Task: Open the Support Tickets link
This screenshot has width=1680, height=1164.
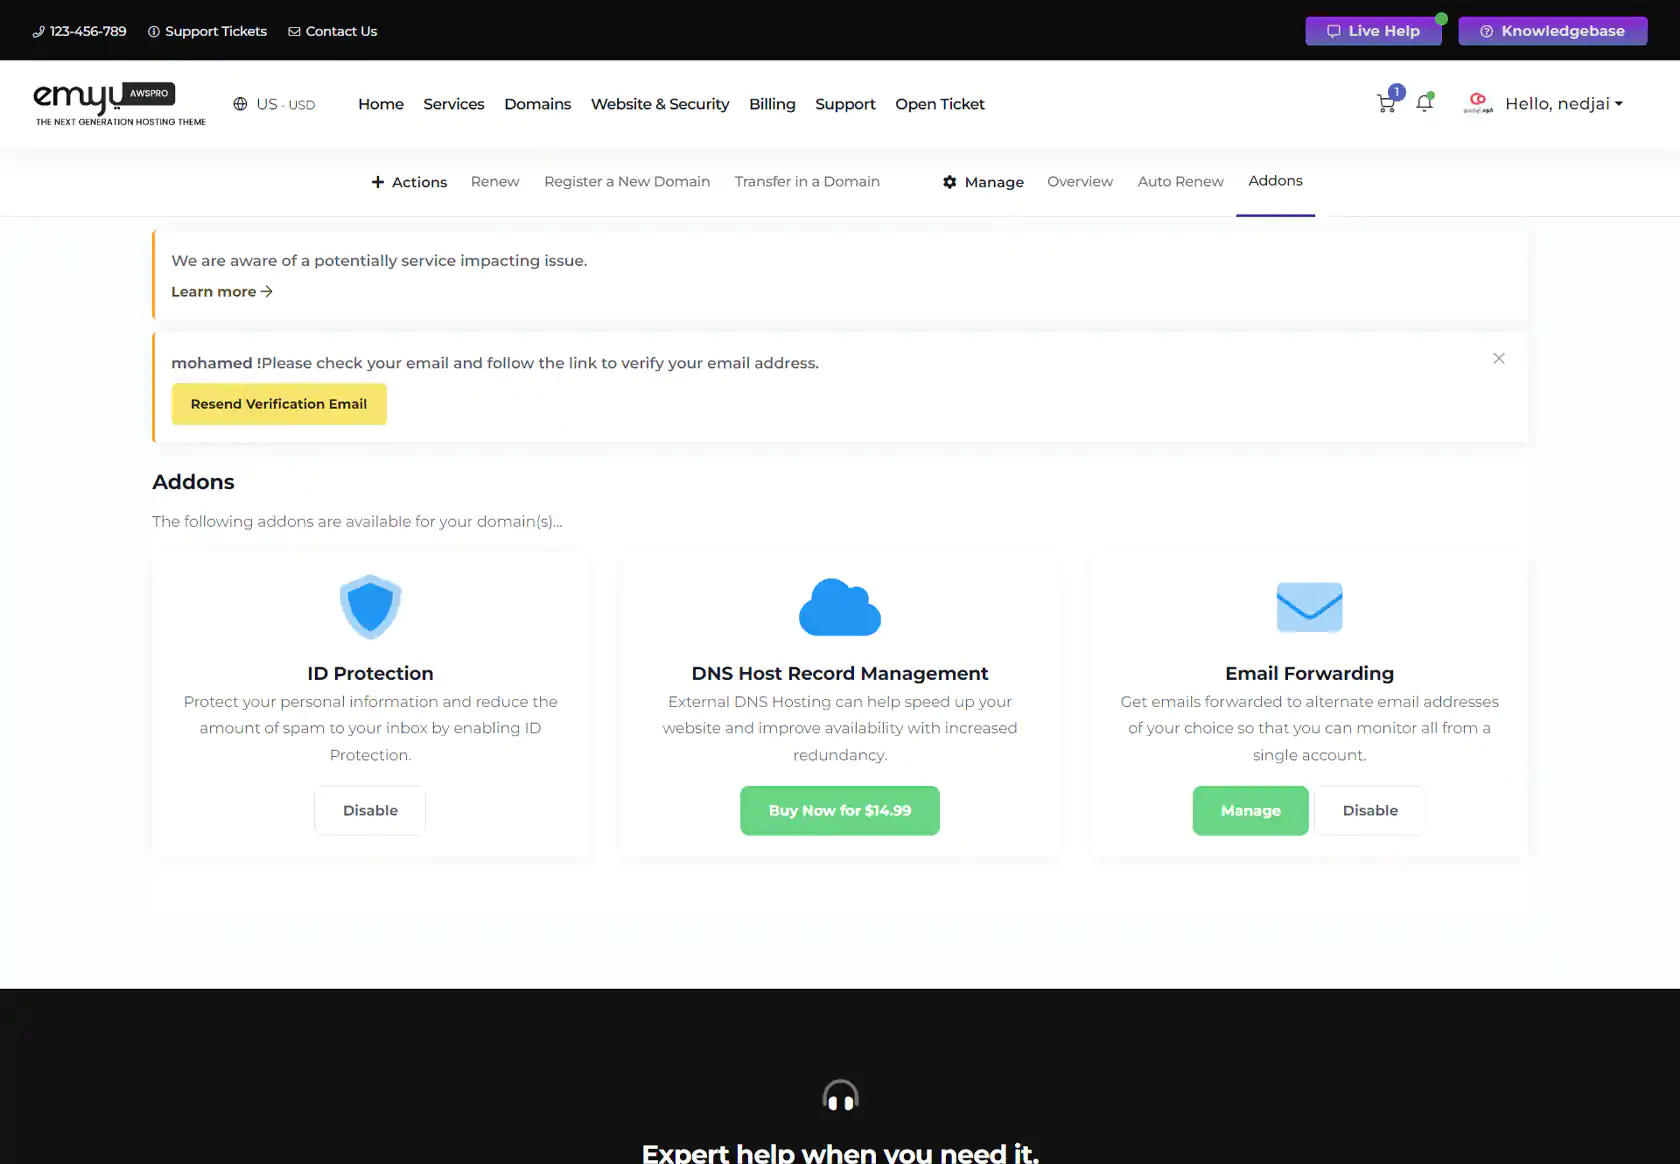Action: 207,31
